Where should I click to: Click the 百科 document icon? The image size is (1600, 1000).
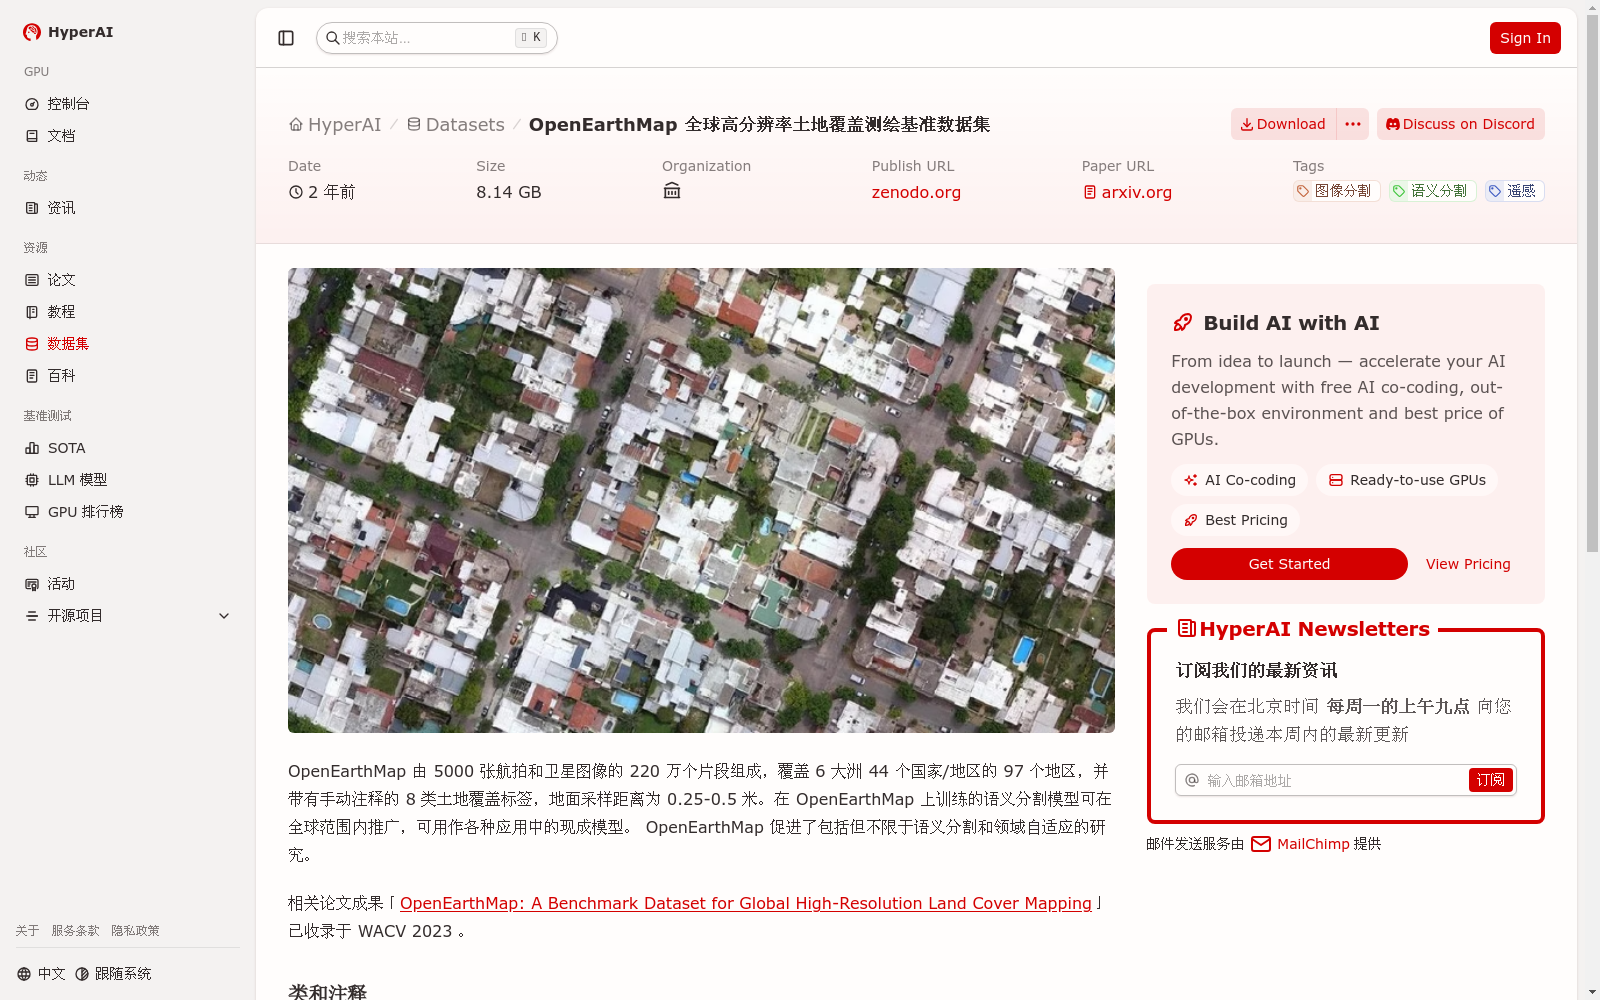32,376
